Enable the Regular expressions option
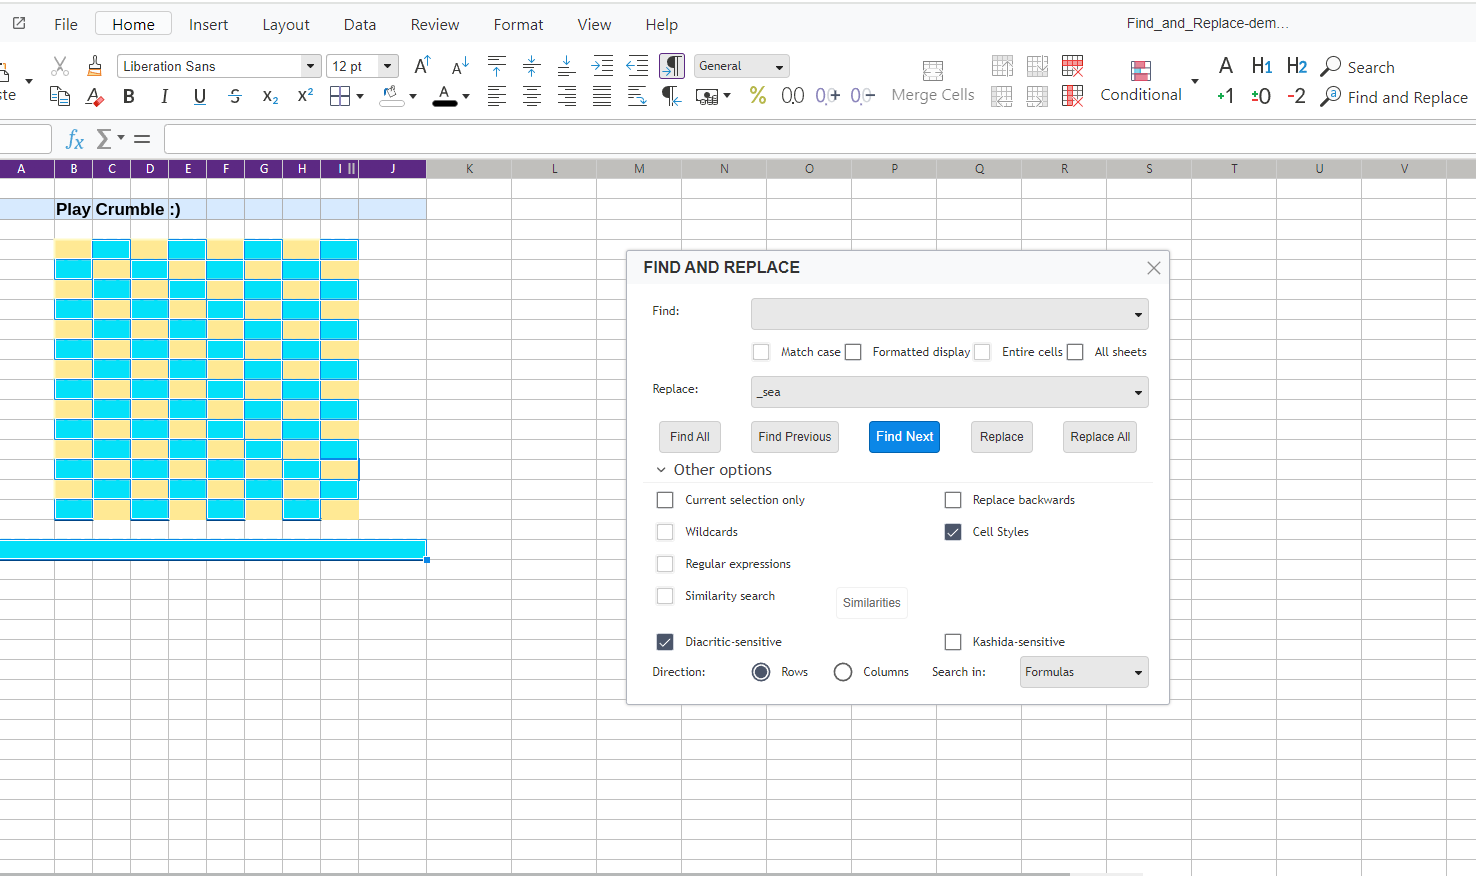This screenshot has height=876, width=1476. point(665,563)
